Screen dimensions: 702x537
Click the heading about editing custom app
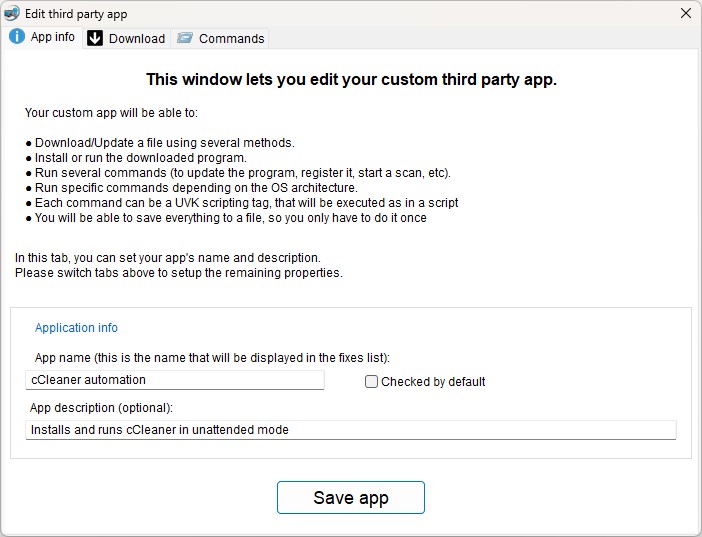(351, 80)
